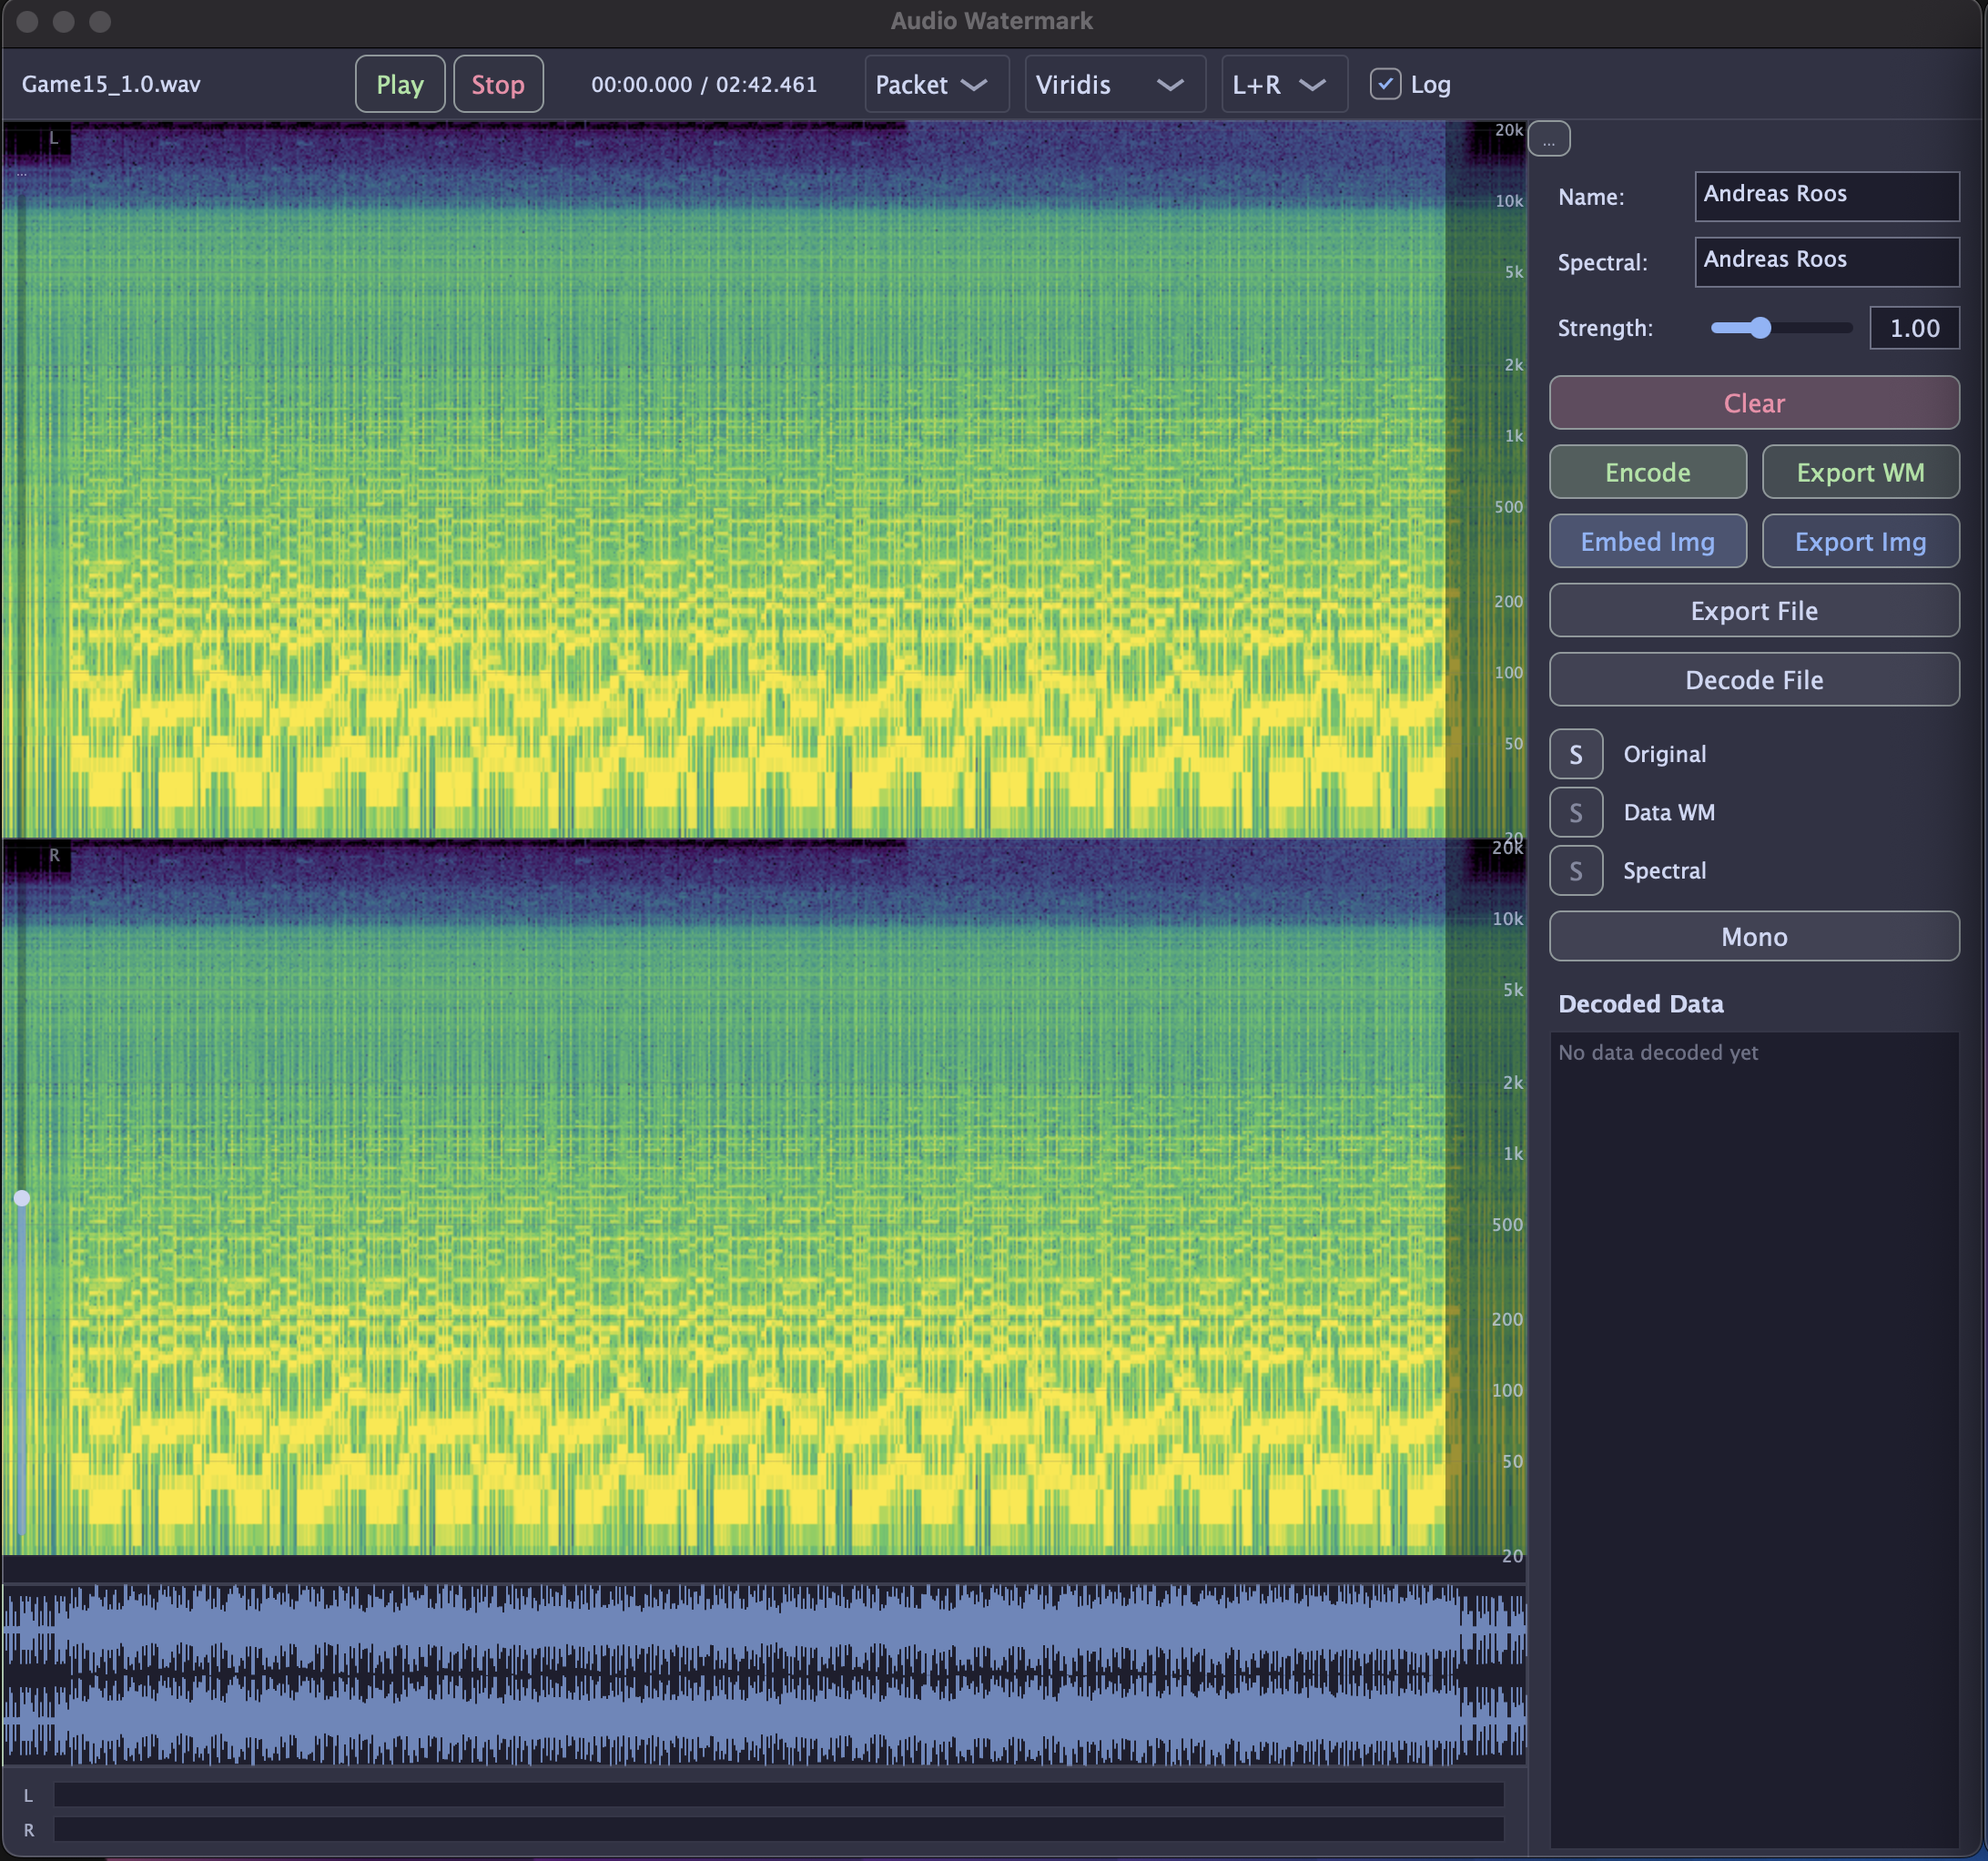Toggle solo on the Data WM track
This screenshot has width=1988, height=1861.
point(1576,812)
